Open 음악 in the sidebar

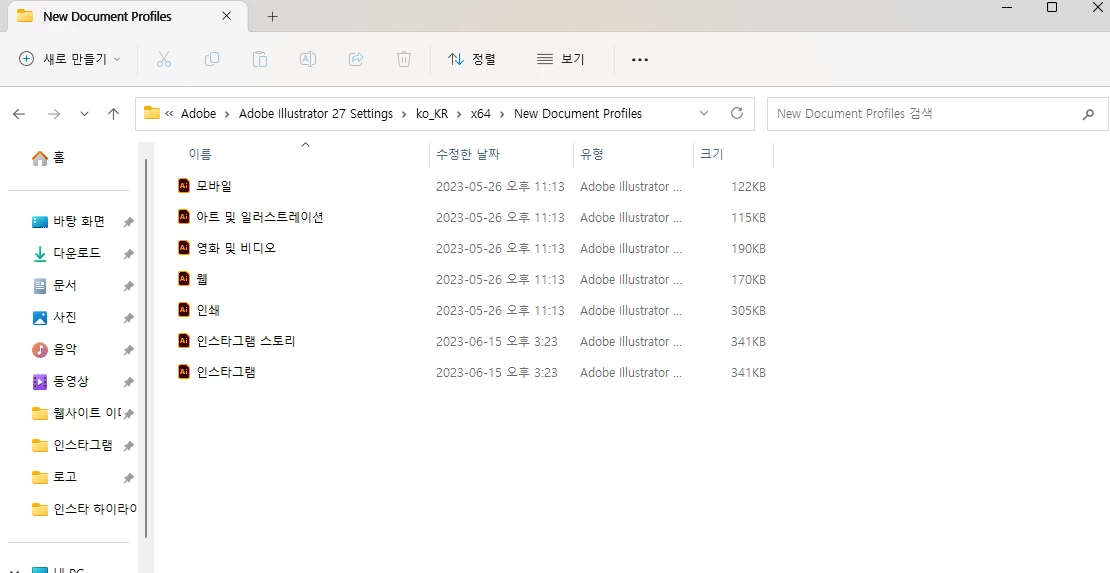pyautogui.click(x=55, y=349)
